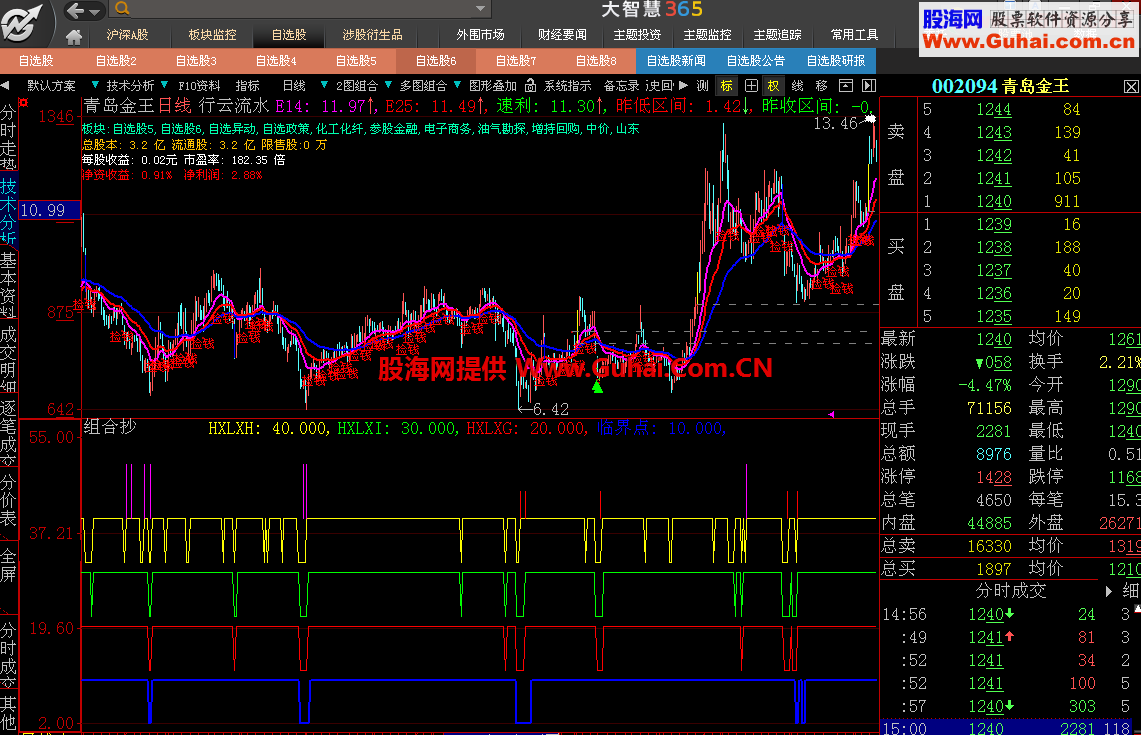Open the 基本资料 sidebar tab
Viewport: 1141px width, 735px height.
click(x=8, y=285)
